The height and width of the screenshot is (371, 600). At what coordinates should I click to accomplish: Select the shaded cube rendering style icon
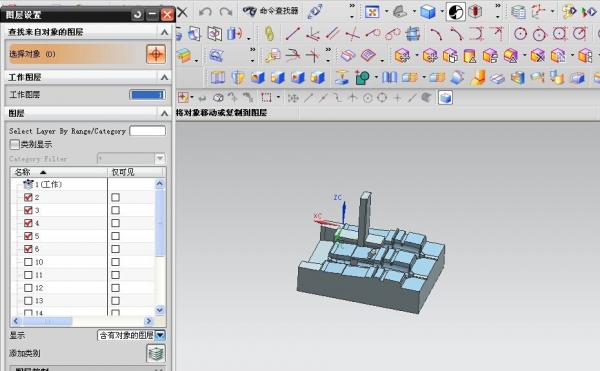tap(427, 12)
